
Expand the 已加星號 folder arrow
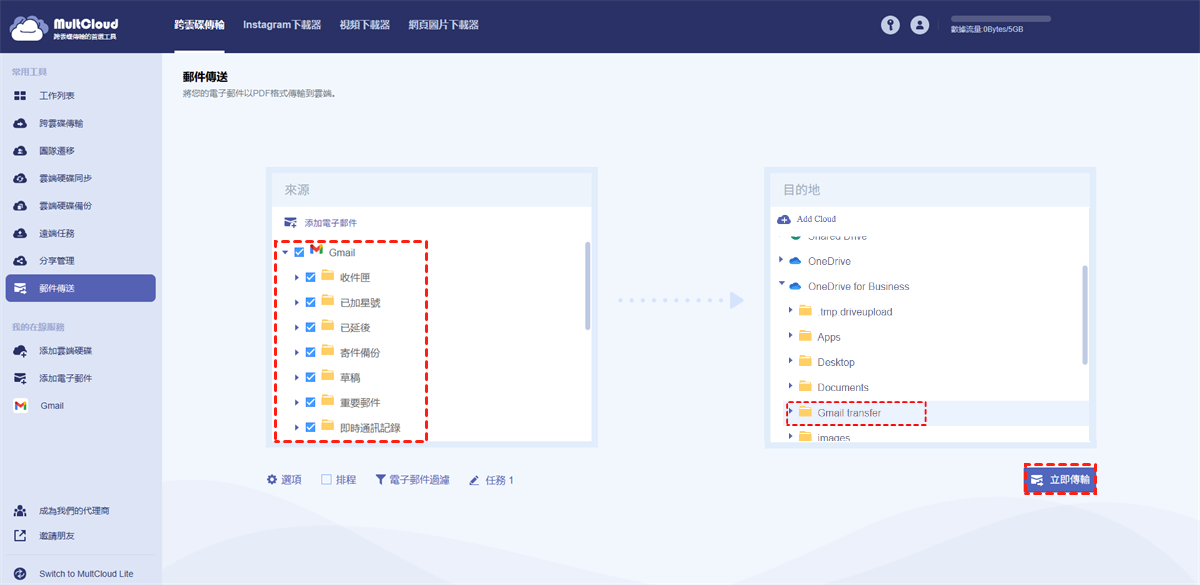pos(297,302)
